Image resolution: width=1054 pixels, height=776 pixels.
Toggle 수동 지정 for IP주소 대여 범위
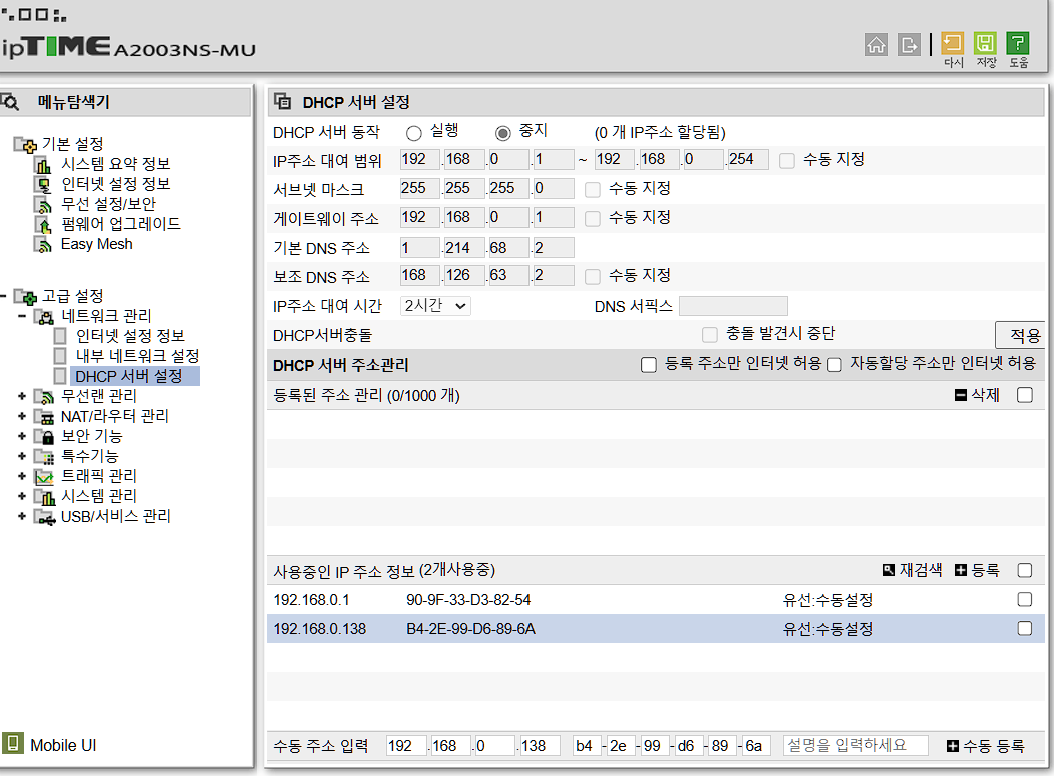(786, 161)
